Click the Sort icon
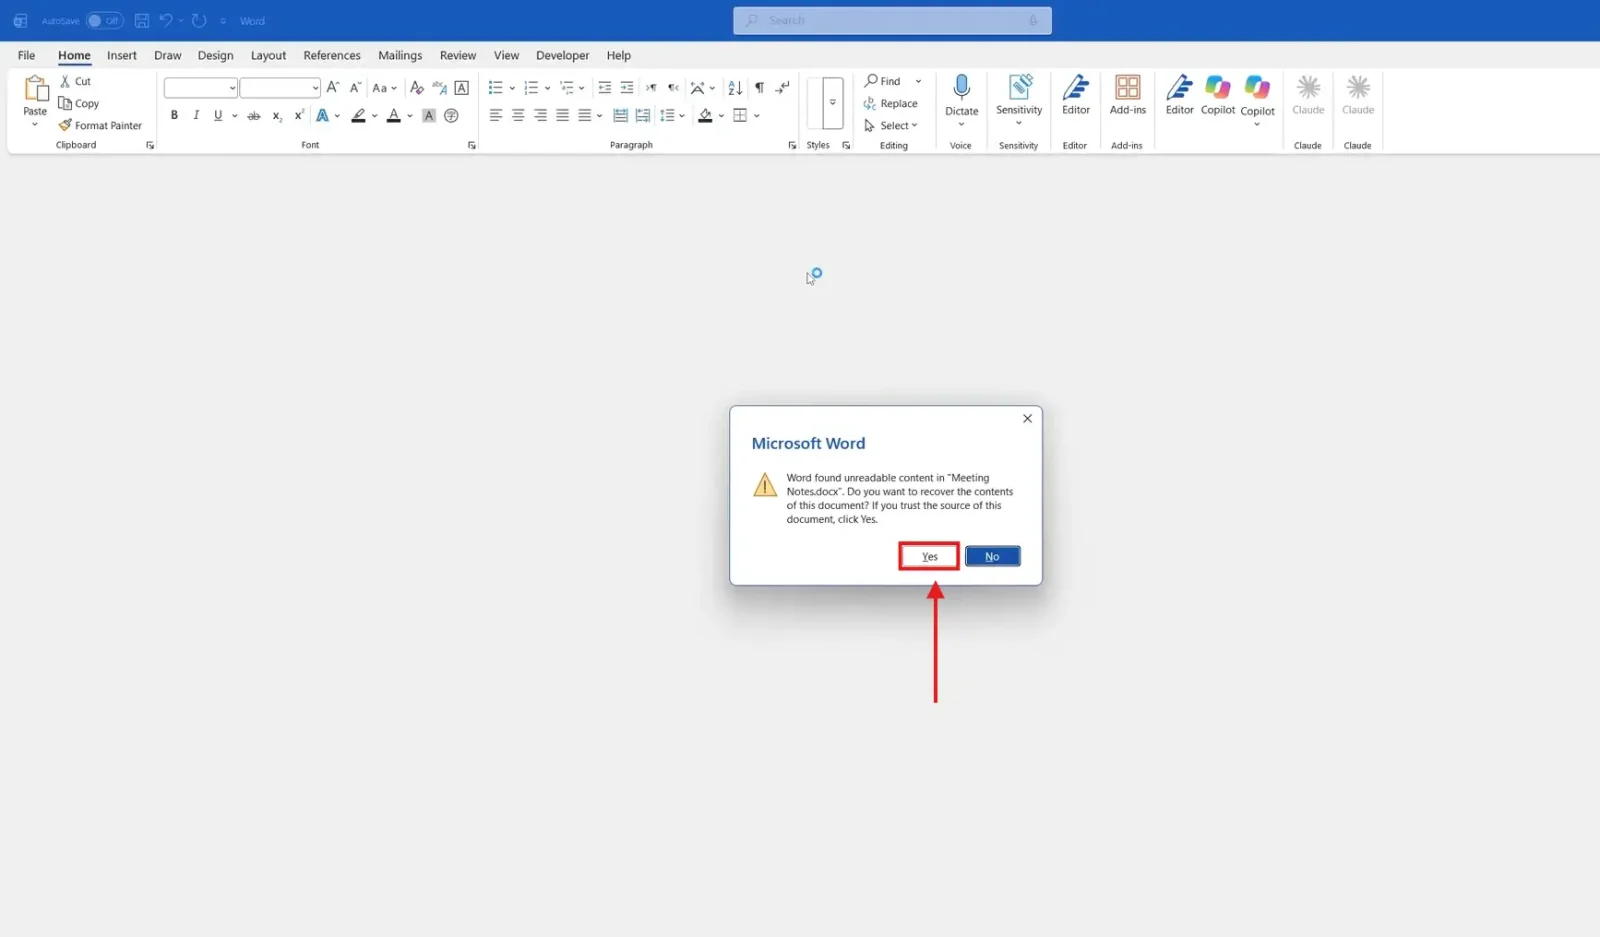 point(735,88)
